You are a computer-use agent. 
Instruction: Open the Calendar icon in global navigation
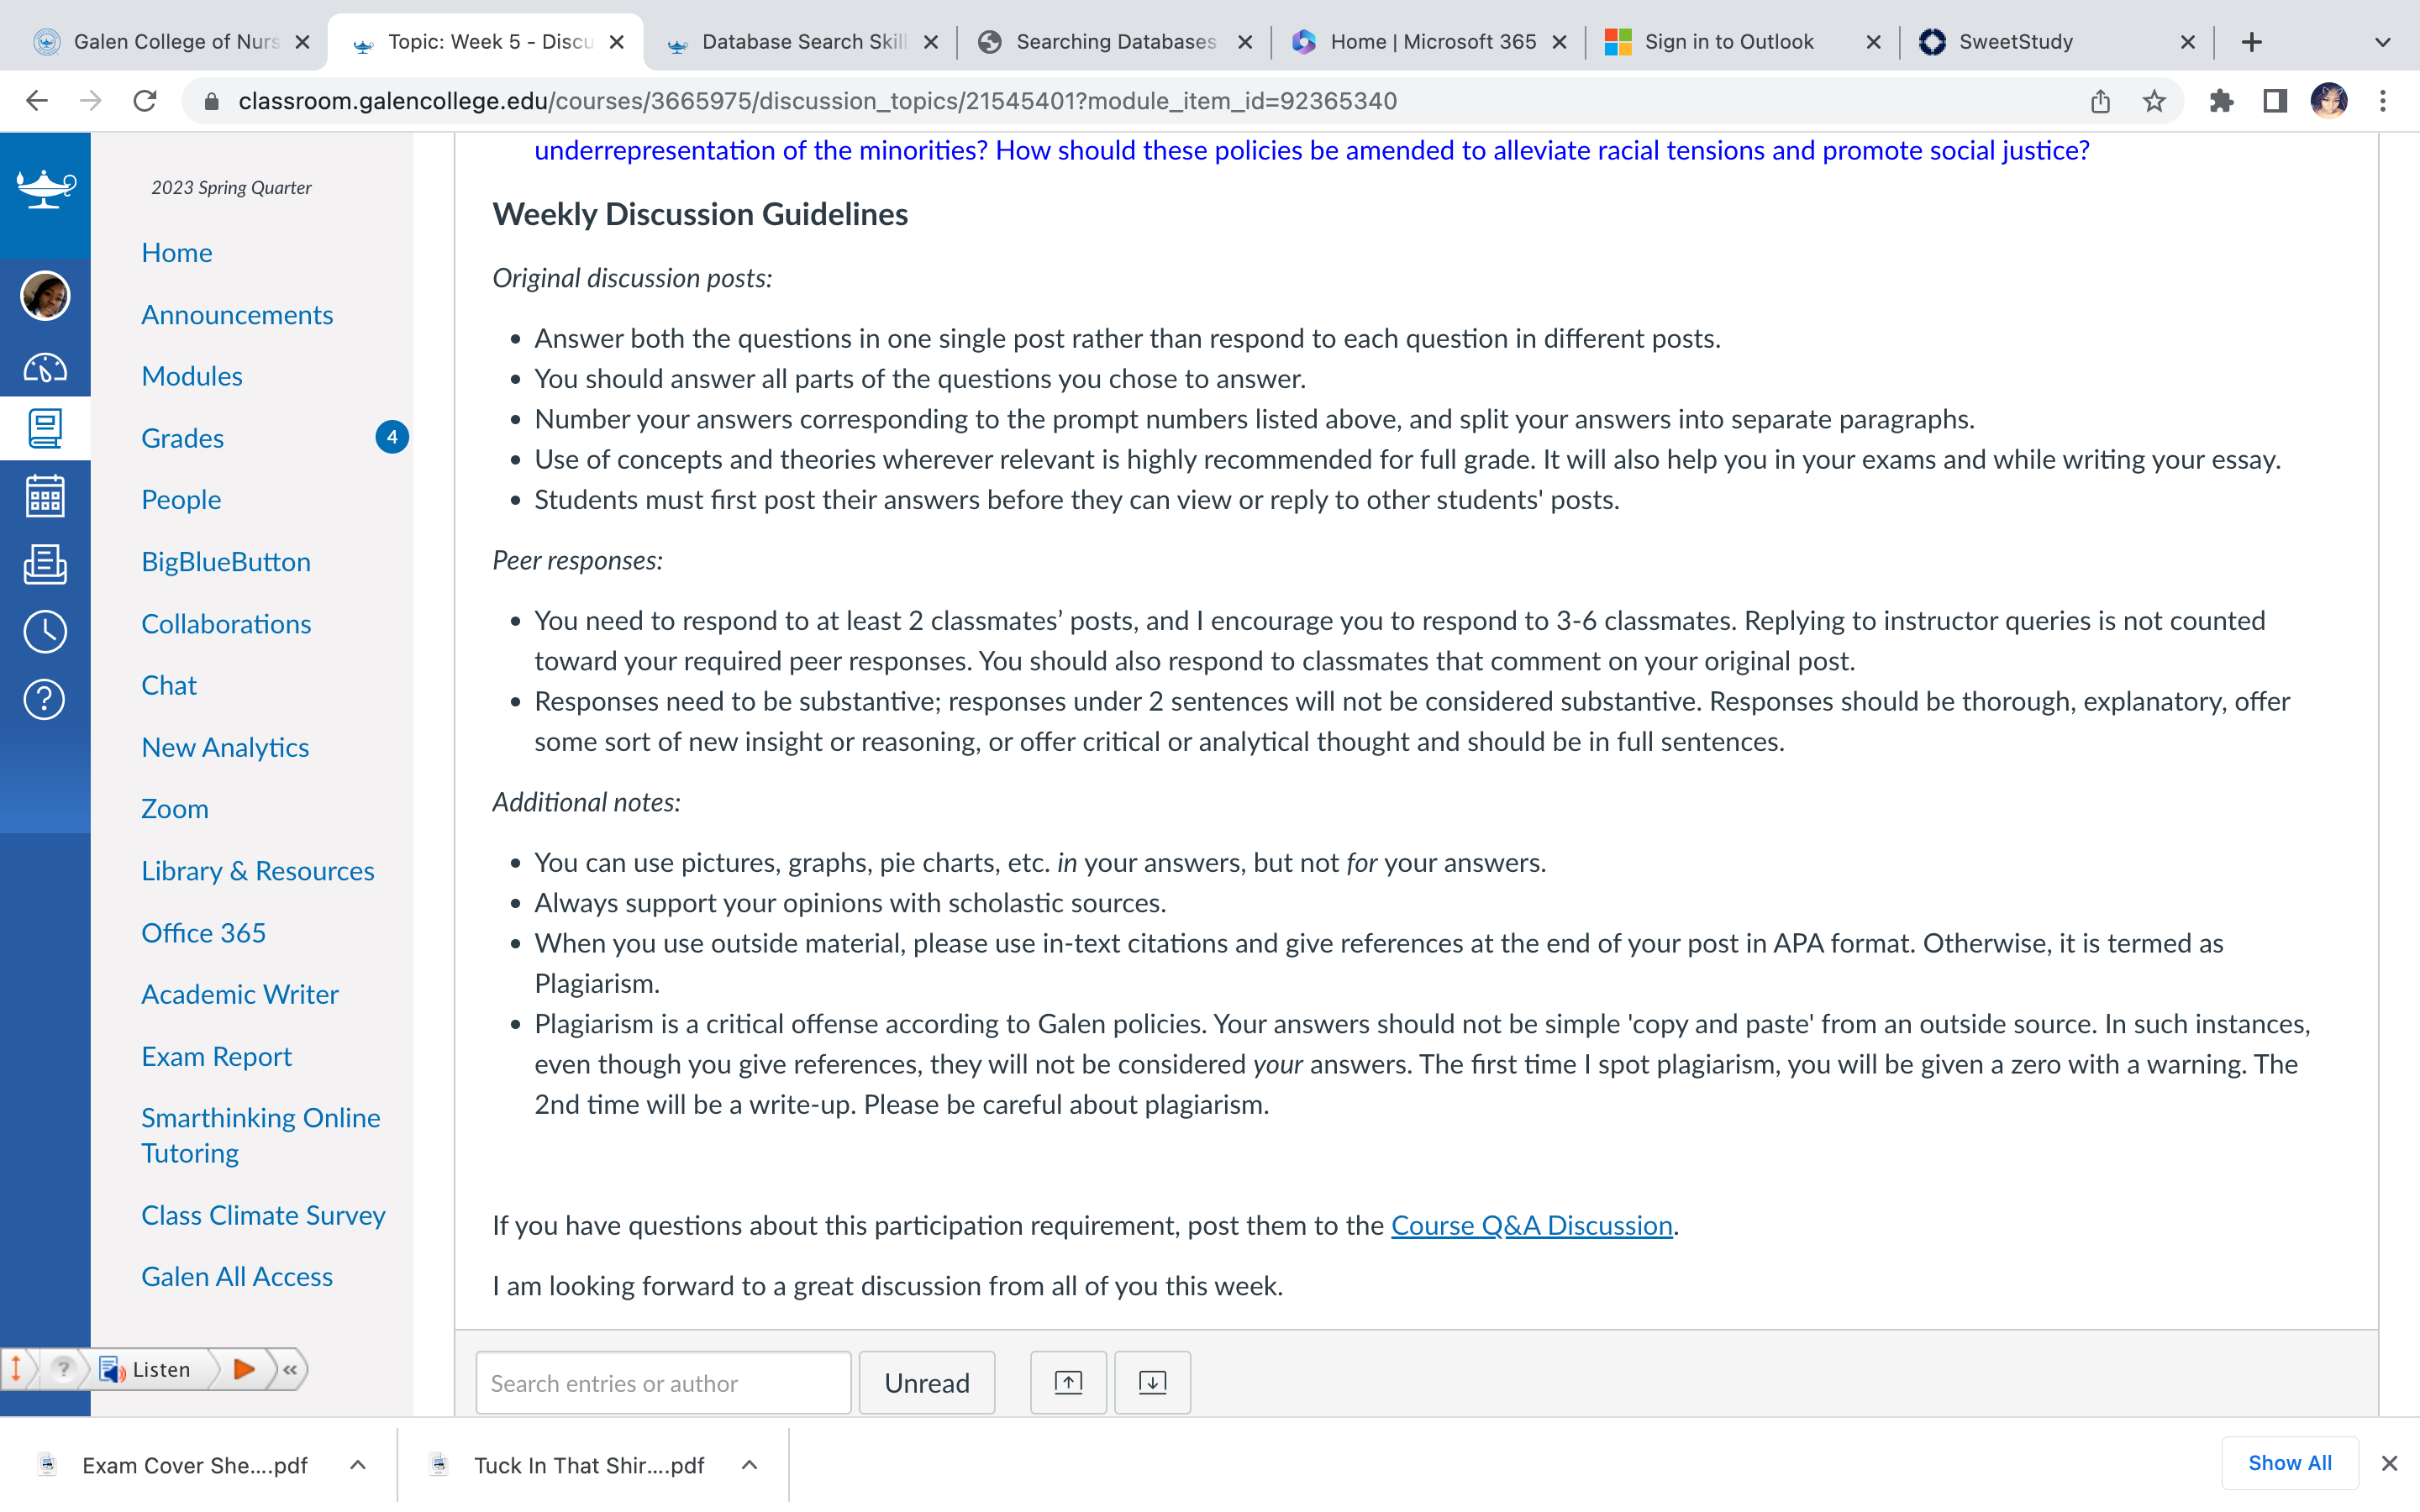click(x=45, y=496)
